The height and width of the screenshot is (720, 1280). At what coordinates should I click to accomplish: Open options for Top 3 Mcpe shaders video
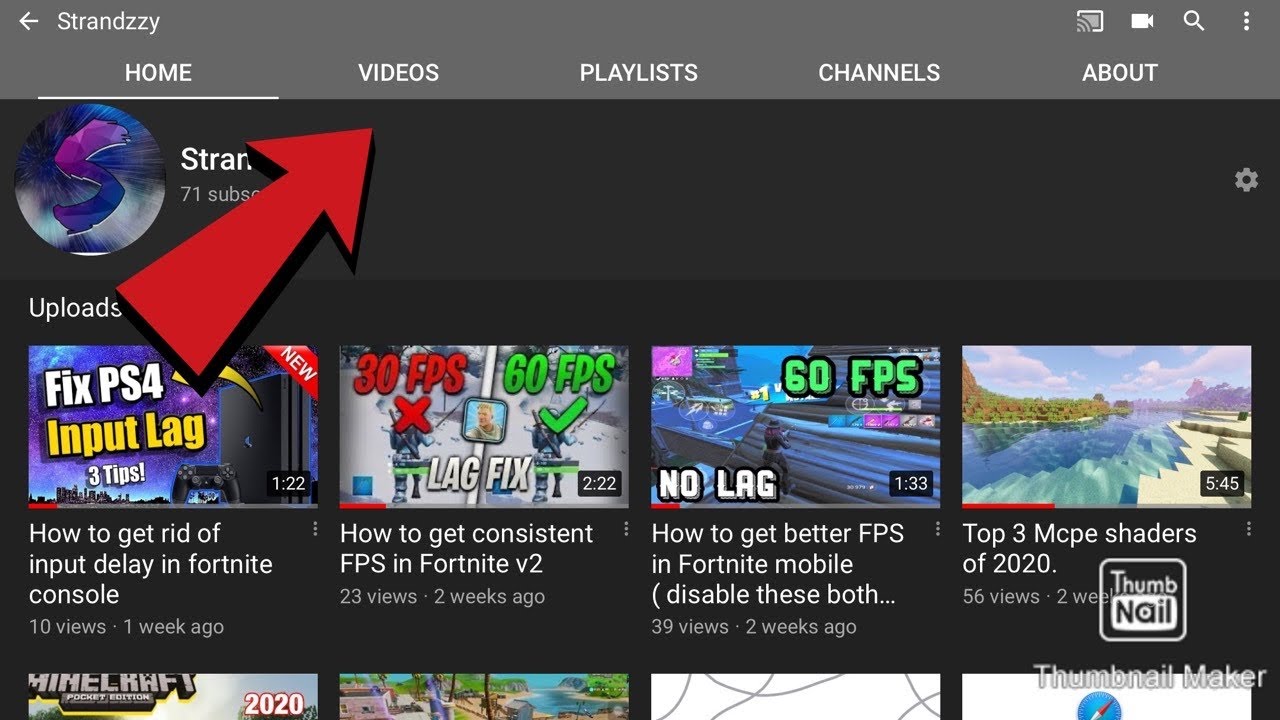[x=1249, y=528]
